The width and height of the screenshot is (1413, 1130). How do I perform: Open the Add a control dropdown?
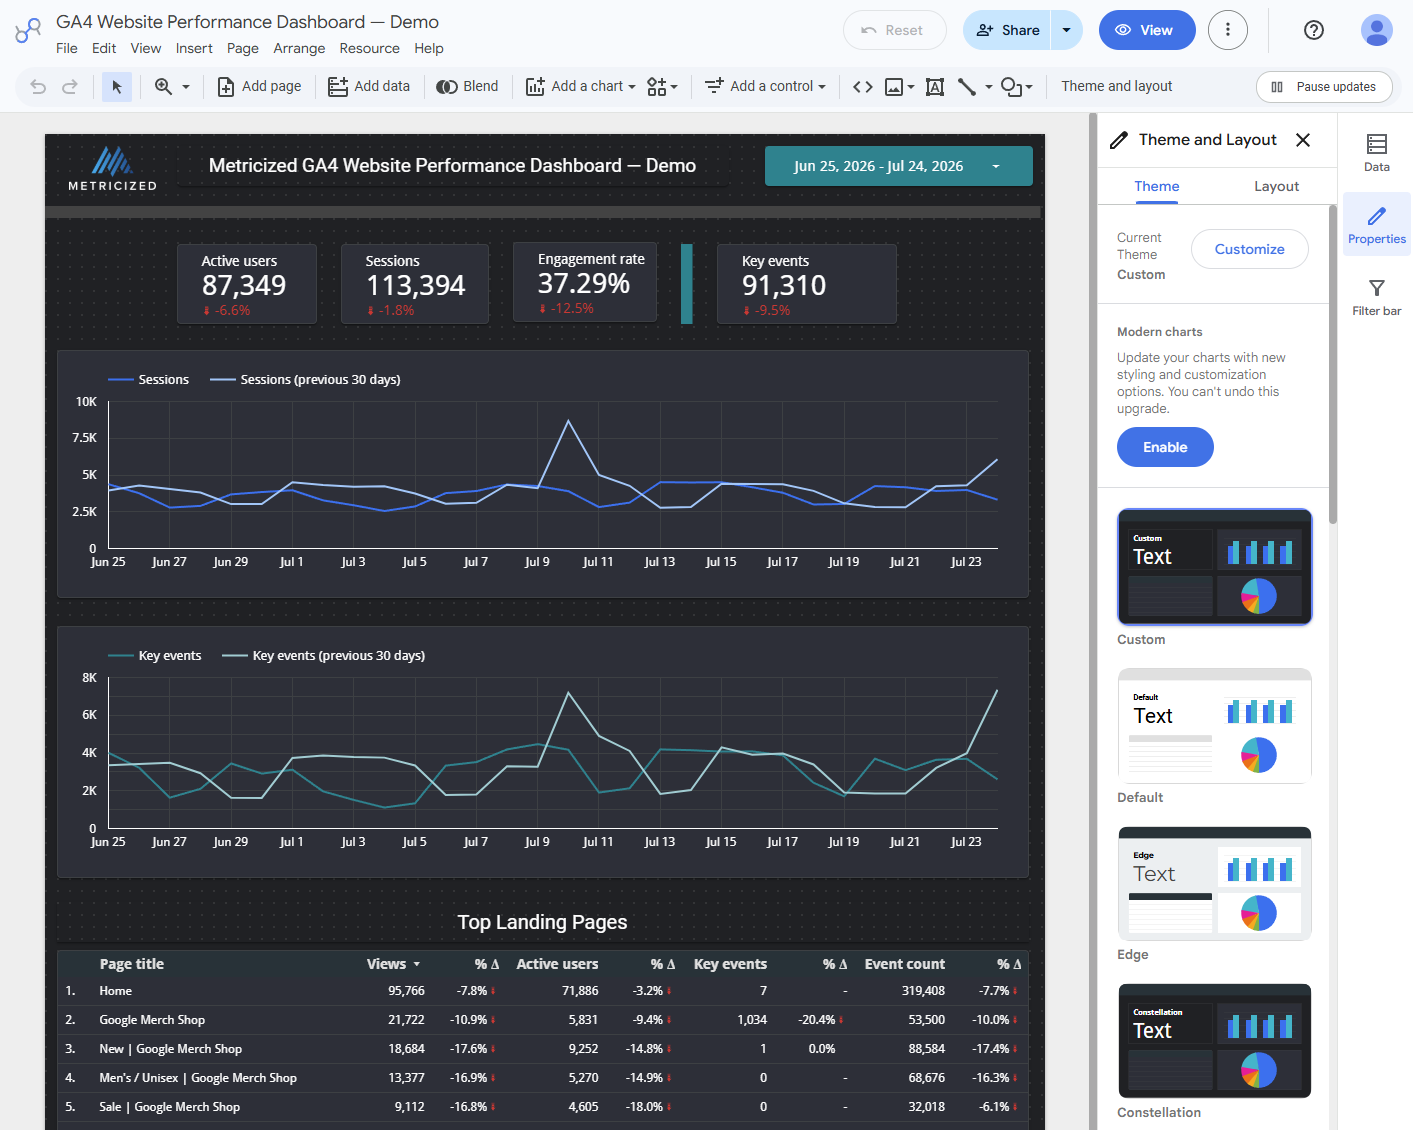(x=765, y=87)
